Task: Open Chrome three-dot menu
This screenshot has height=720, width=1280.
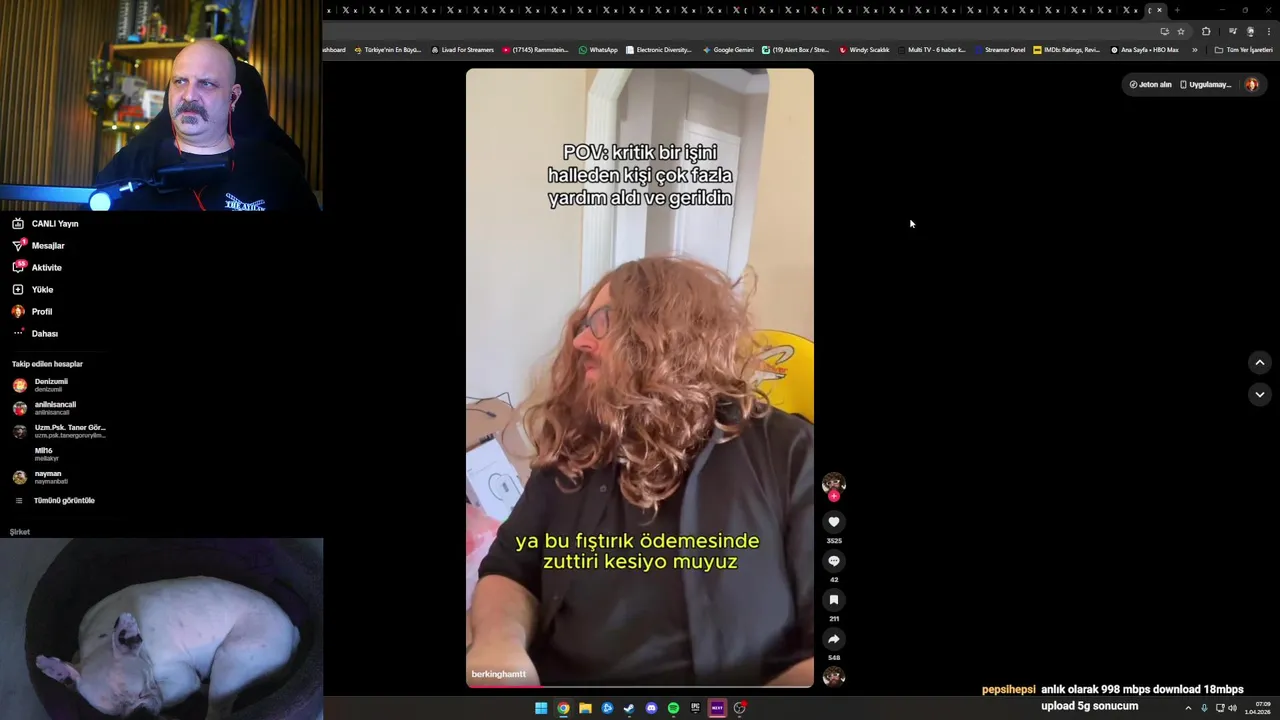Action: (1269, 31)
